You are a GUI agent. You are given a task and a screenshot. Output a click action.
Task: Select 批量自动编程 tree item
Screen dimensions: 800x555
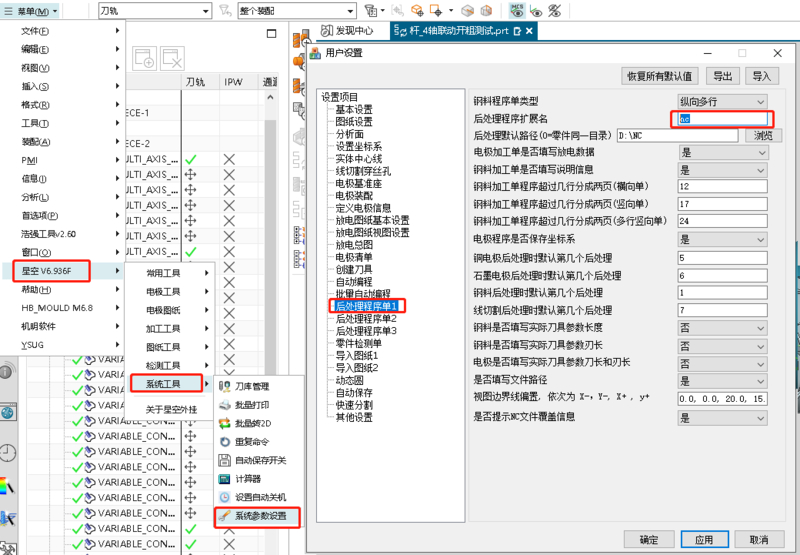(x=363, y=294)
